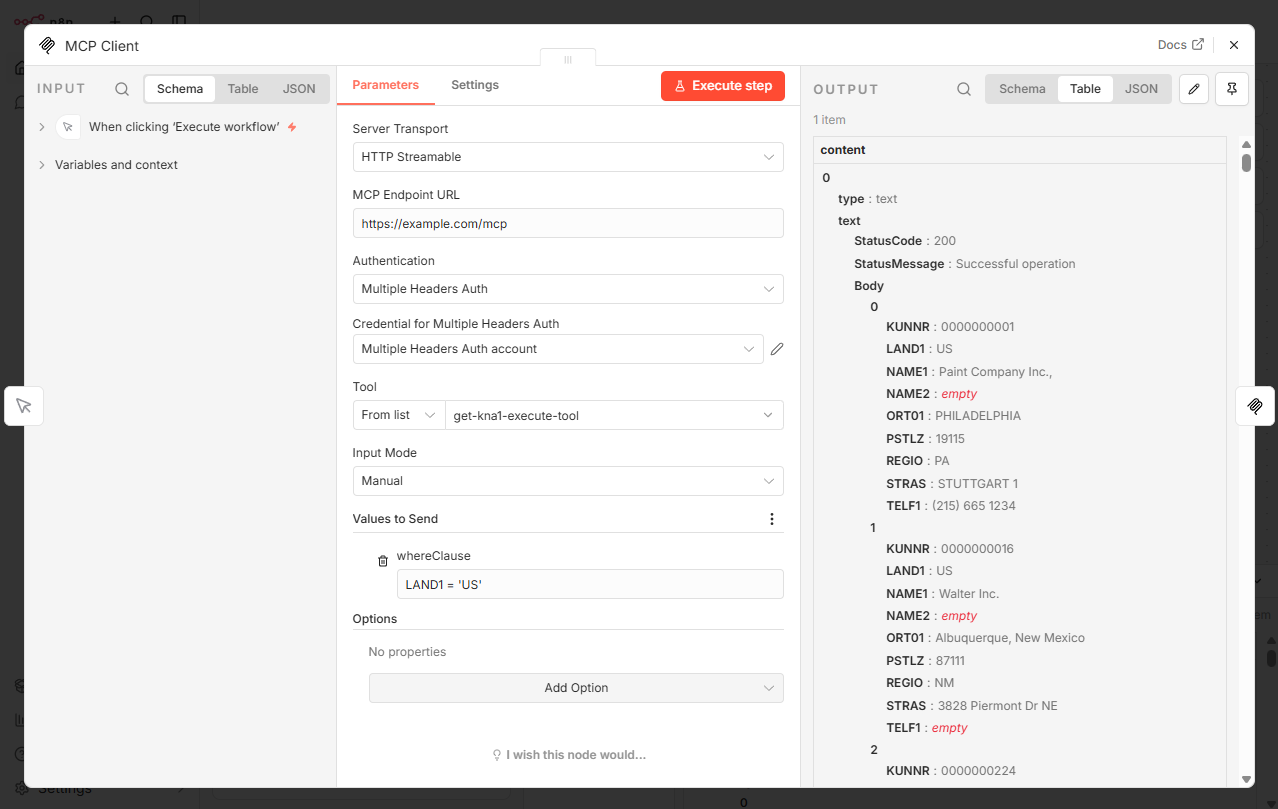Click the lightning bolt trigger indicator

292,127
